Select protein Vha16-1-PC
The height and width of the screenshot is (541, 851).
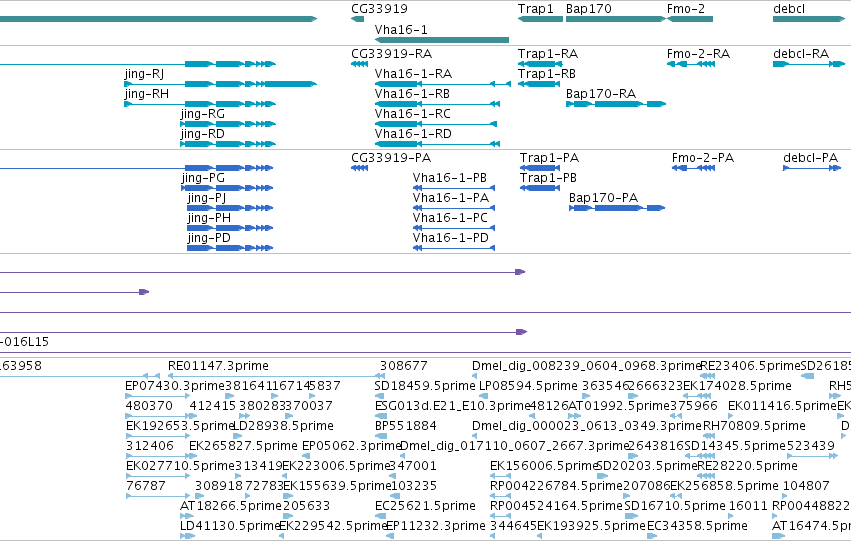click(450, 218)
